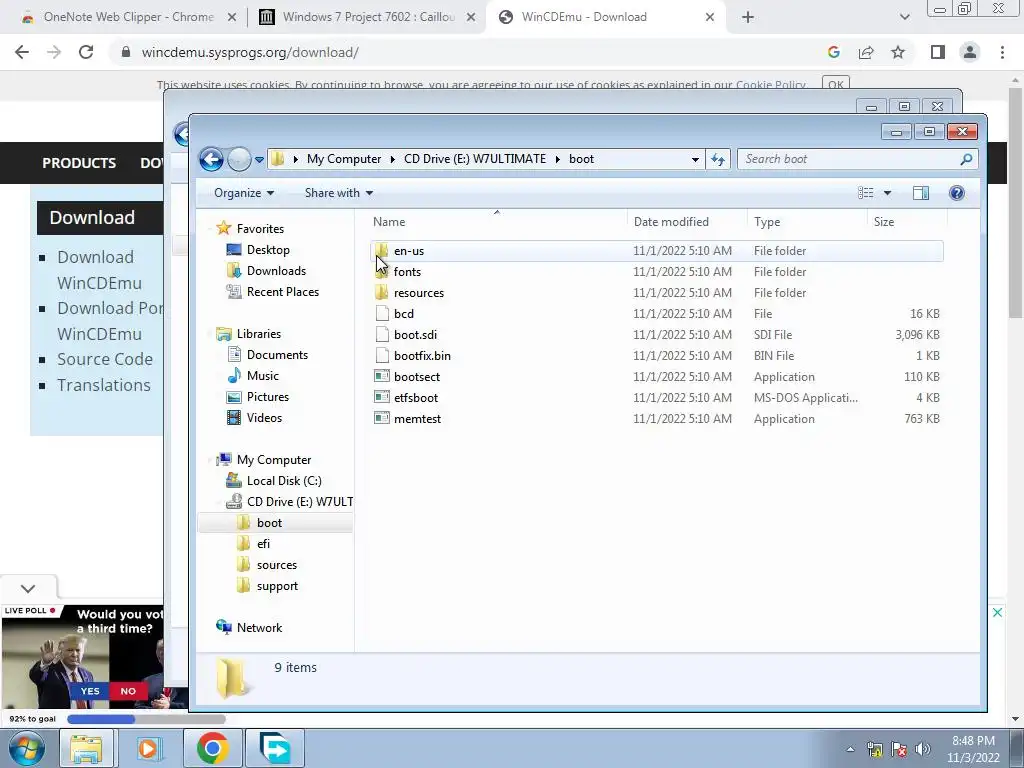The height and width of the screenshot is (768, 1024).
Task: Open the recent pages dropdown arrow
Action: [259, 159]
